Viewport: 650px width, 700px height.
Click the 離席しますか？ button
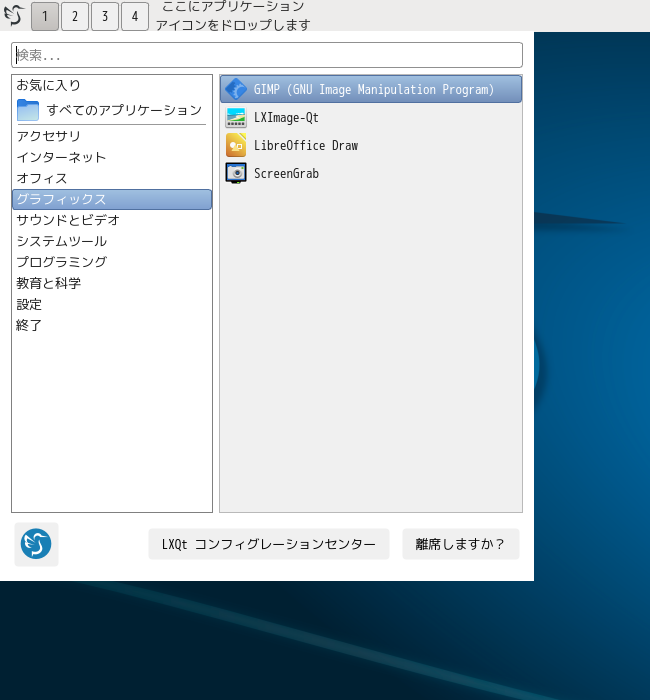(460, 544)
